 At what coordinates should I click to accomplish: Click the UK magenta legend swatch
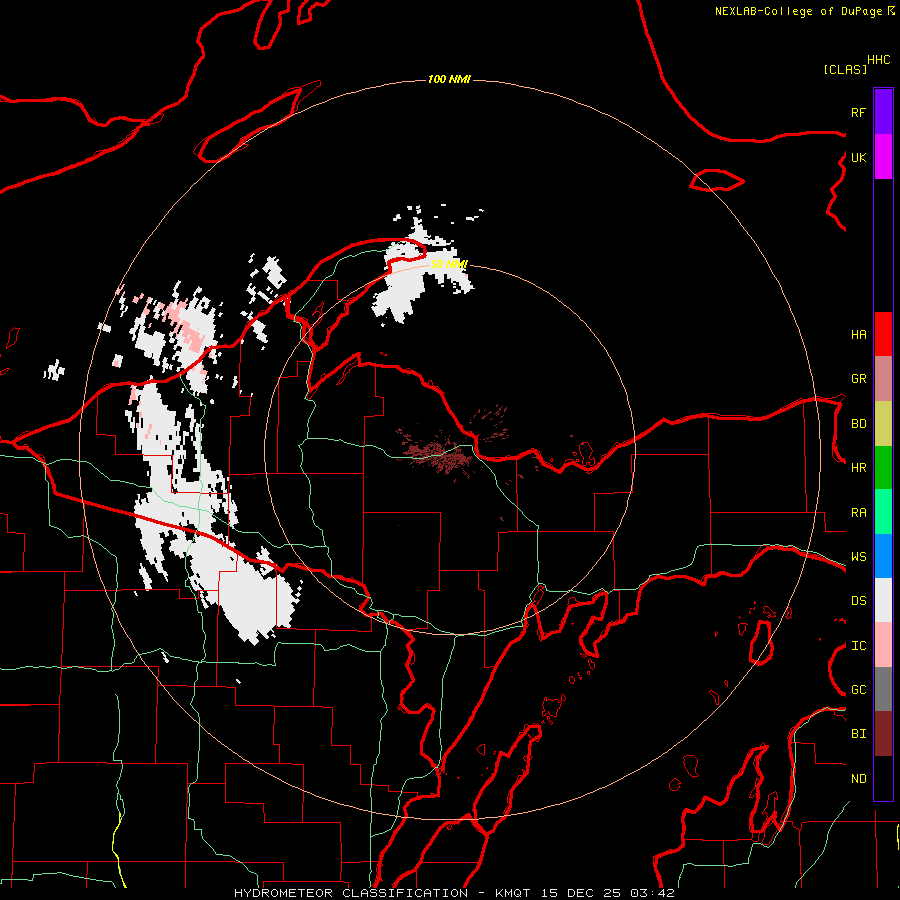883,157
